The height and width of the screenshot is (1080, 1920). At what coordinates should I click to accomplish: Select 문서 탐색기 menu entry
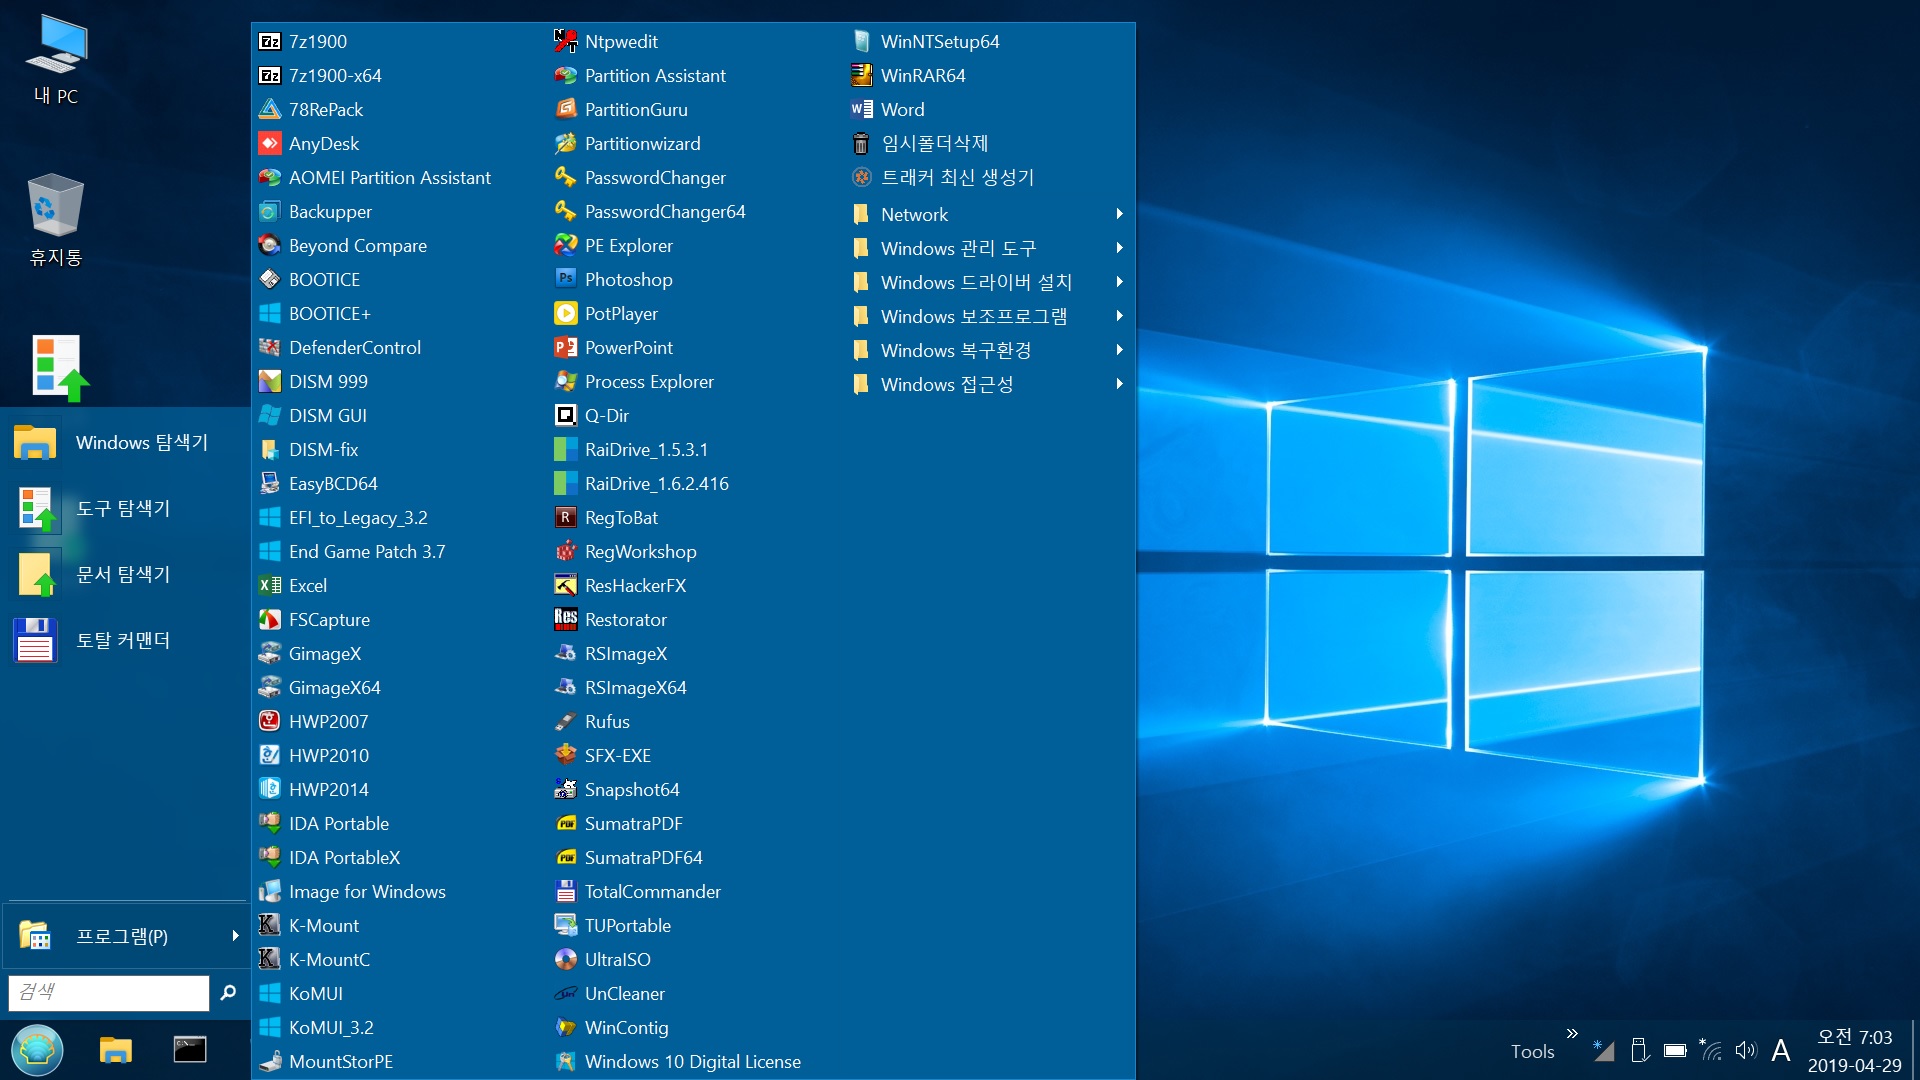tap(125, 574)
